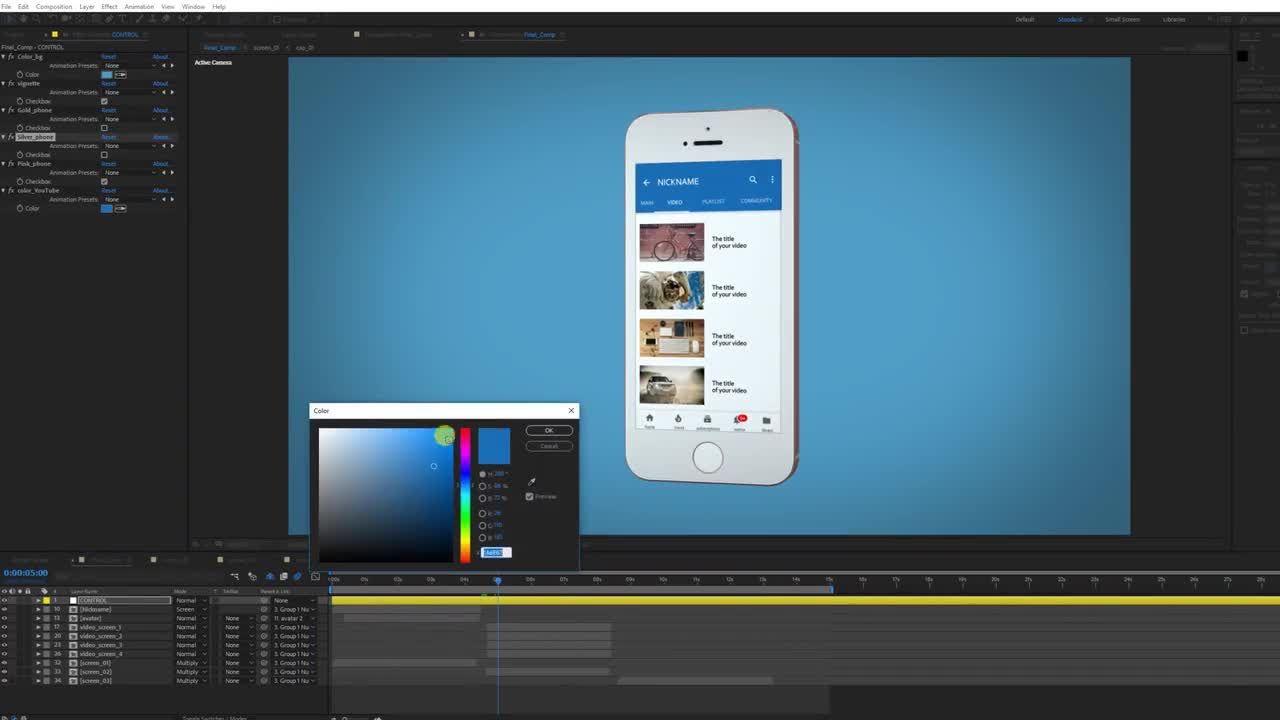Click the Silver_phone Checkbox stopwatch icon
The height and width of the screenshot is (720, 1280).
tap(20, 155)
